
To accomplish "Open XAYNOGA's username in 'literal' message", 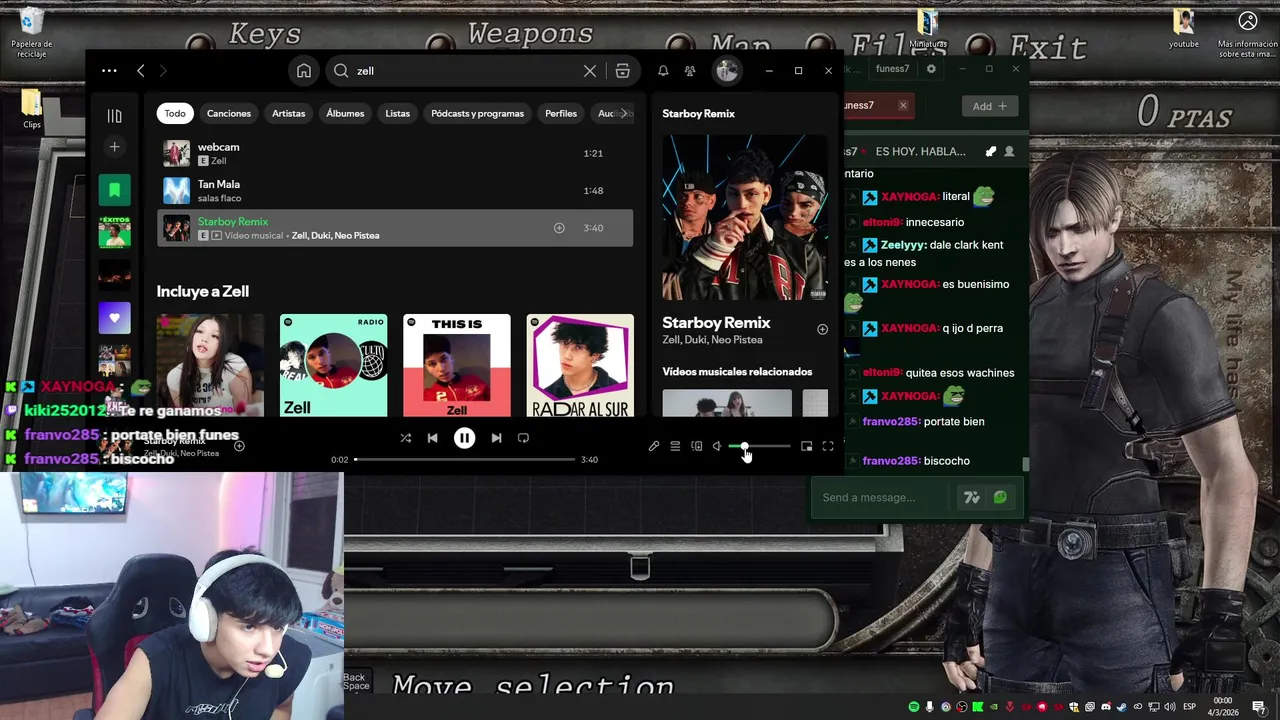I will click(x=909, y=197).
